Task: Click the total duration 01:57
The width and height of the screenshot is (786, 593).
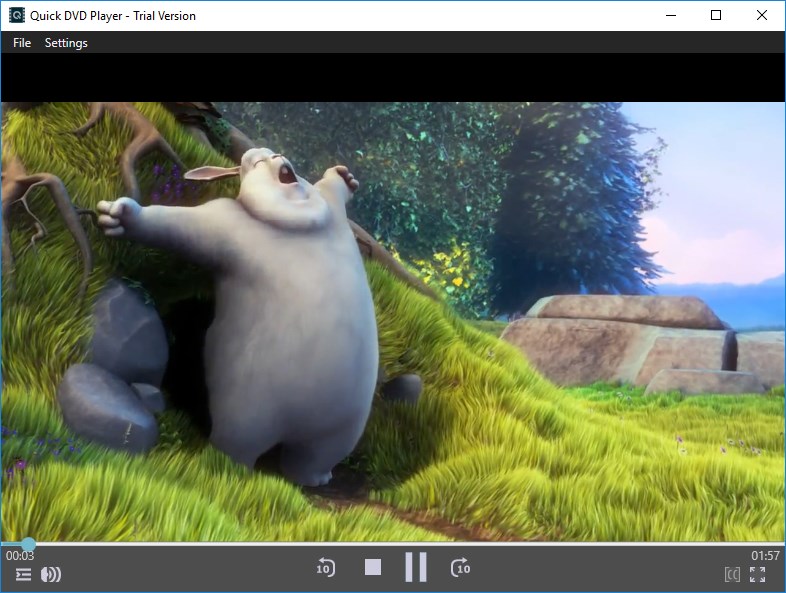Action: click(x=765, y=555)
